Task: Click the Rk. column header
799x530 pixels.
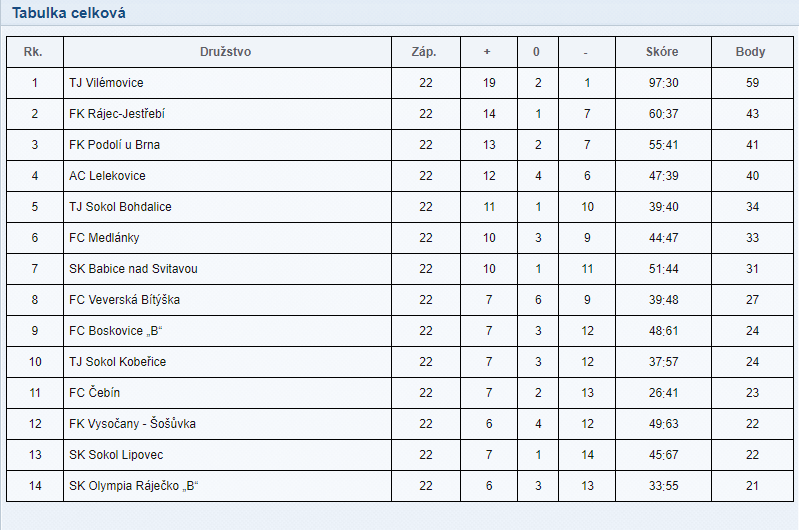Action: click(x=33, y=52)
